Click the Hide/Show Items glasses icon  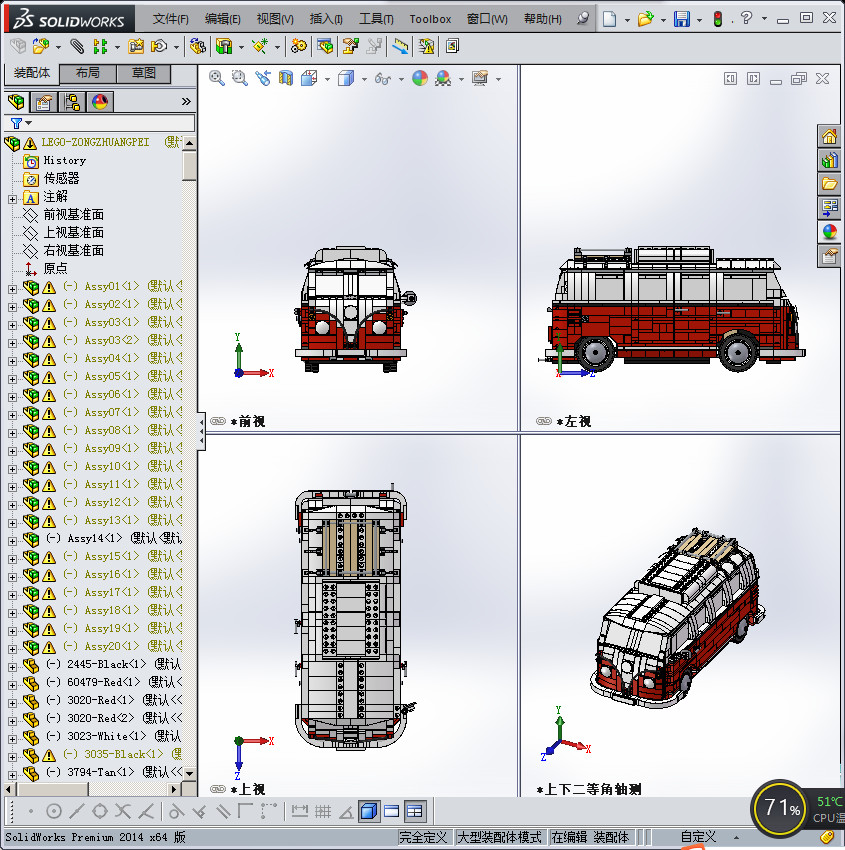tap(383, 79)
